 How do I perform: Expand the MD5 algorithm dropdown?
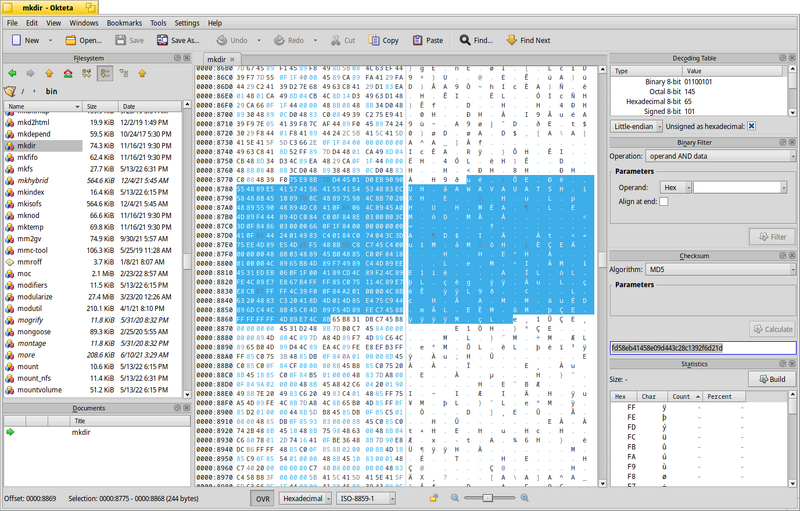tap(720, 269)
